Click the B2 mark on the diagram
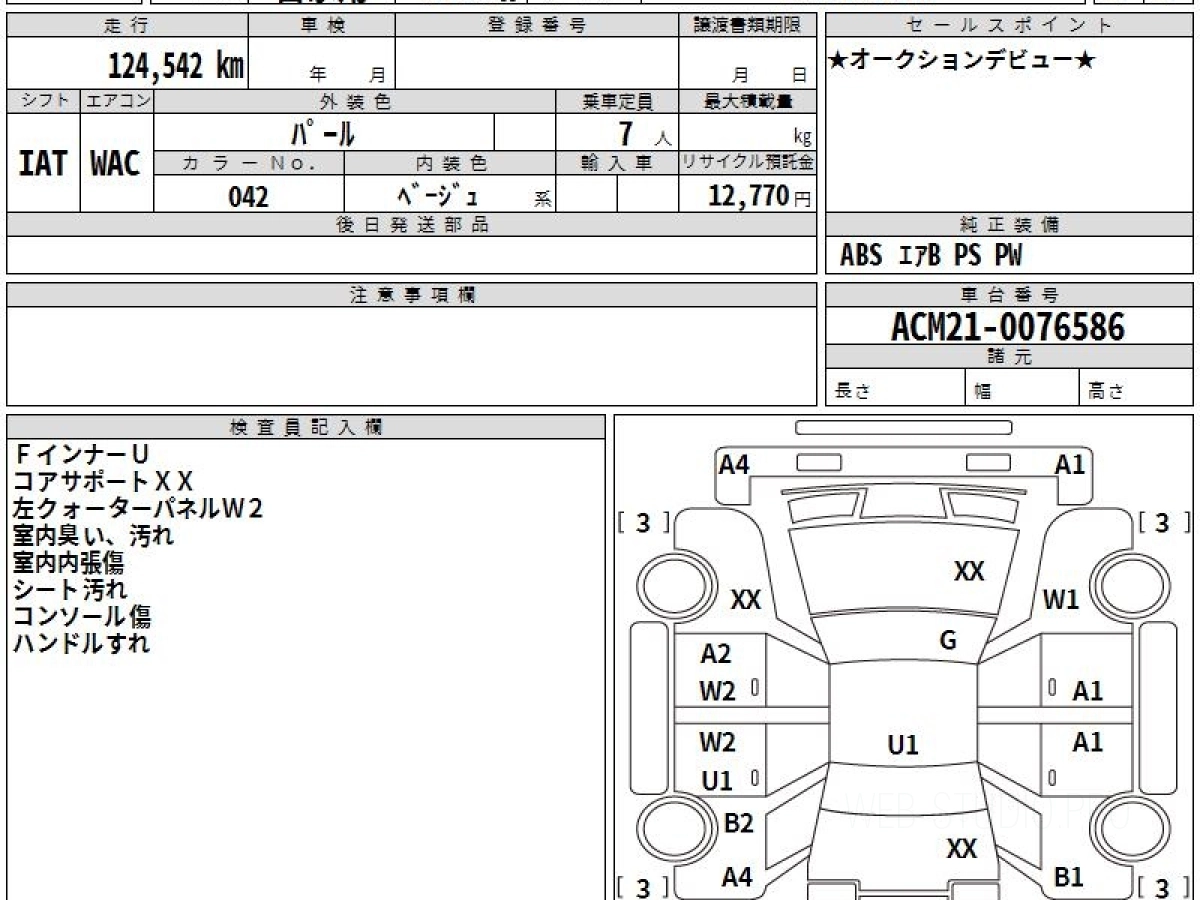 [x=738, y=823]
